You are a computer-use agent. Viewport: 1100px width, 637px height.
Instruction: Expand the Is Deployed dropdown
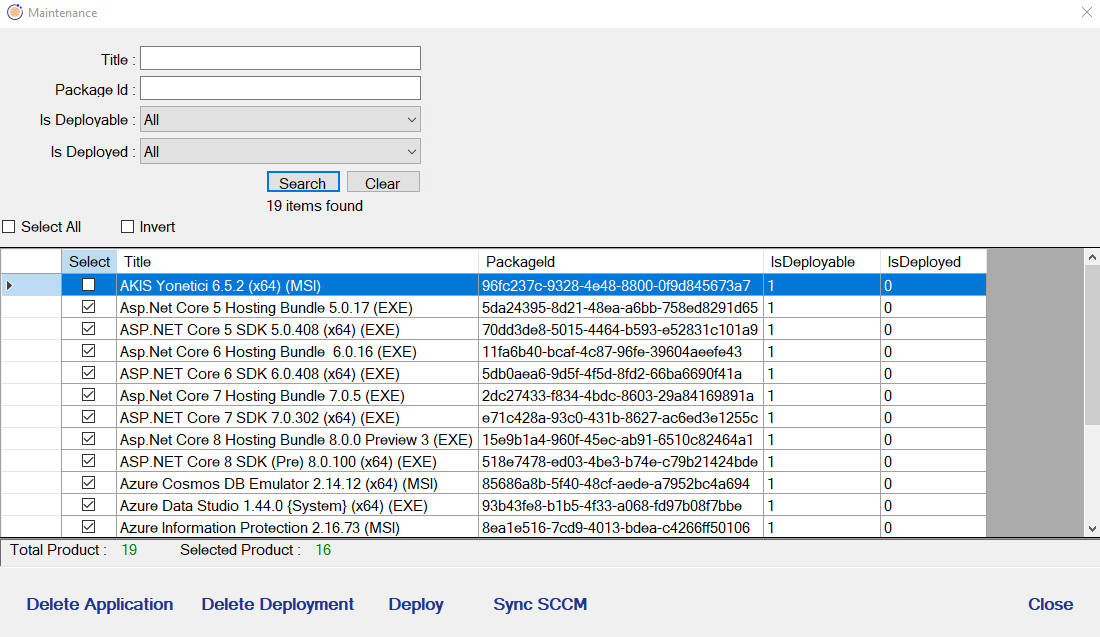[280, 152]
